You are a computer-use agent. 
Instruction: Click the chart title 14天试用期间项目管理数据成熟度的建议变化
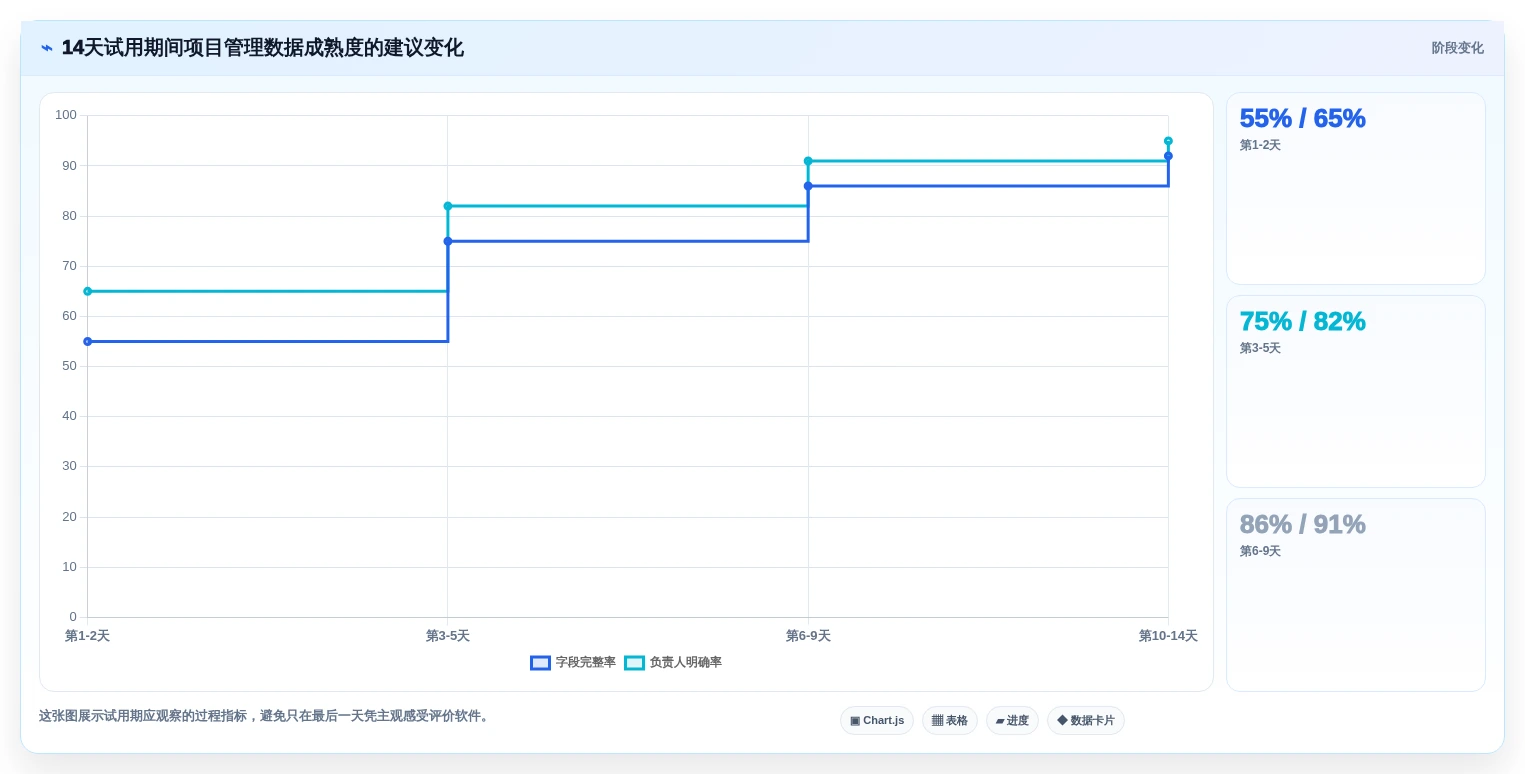coord(263,48)
